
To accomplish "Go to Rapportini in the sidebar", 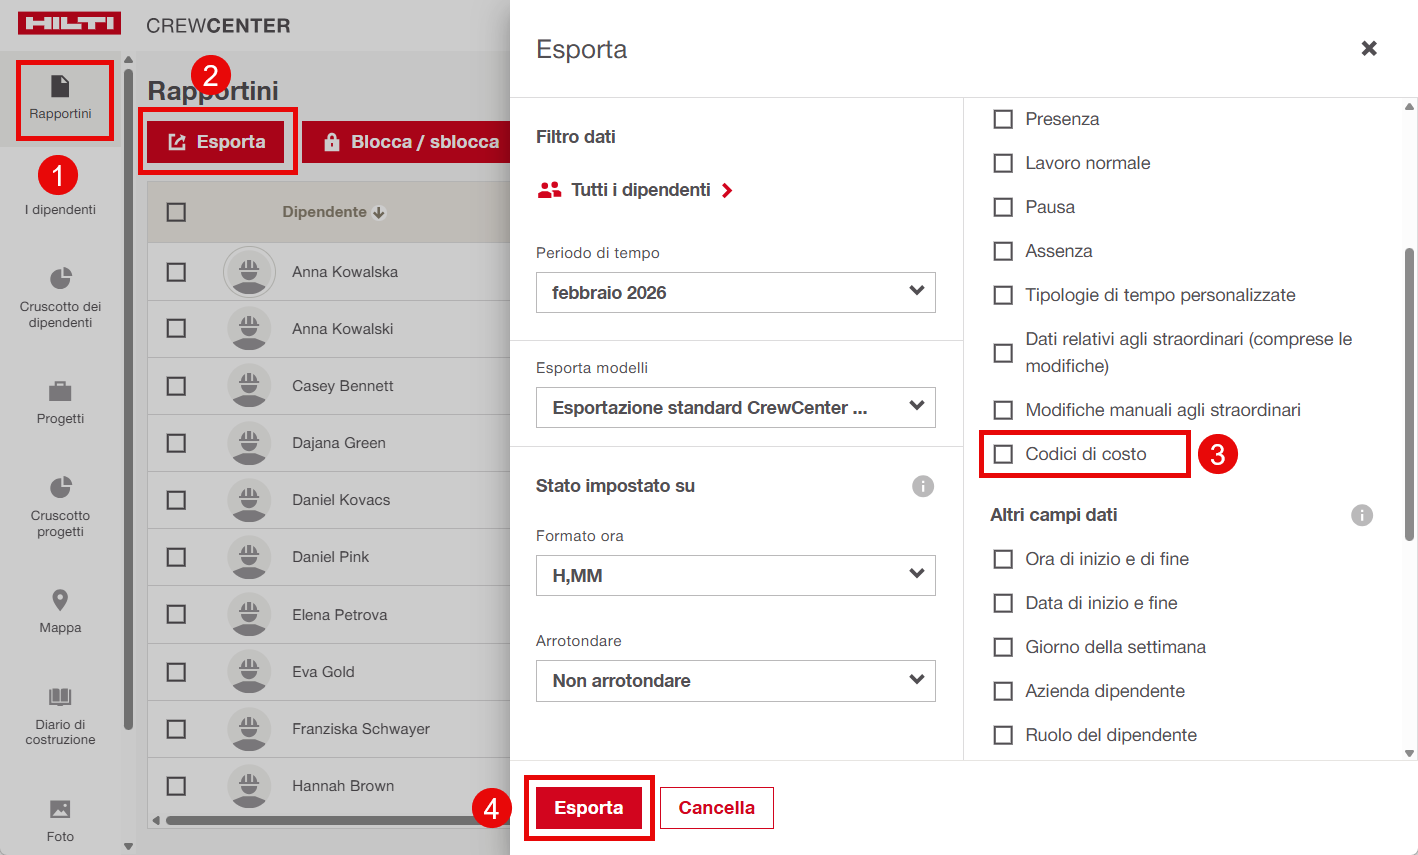I will coord(61,99).
